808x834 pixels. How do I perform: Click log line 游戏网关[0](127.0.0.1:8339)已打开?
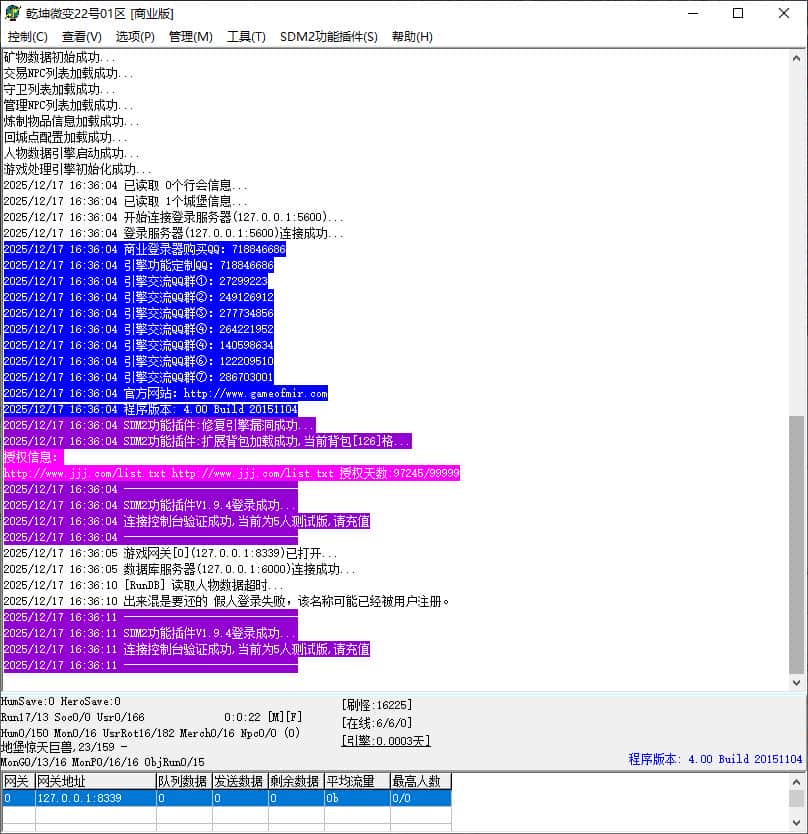[x=170, y=553]
